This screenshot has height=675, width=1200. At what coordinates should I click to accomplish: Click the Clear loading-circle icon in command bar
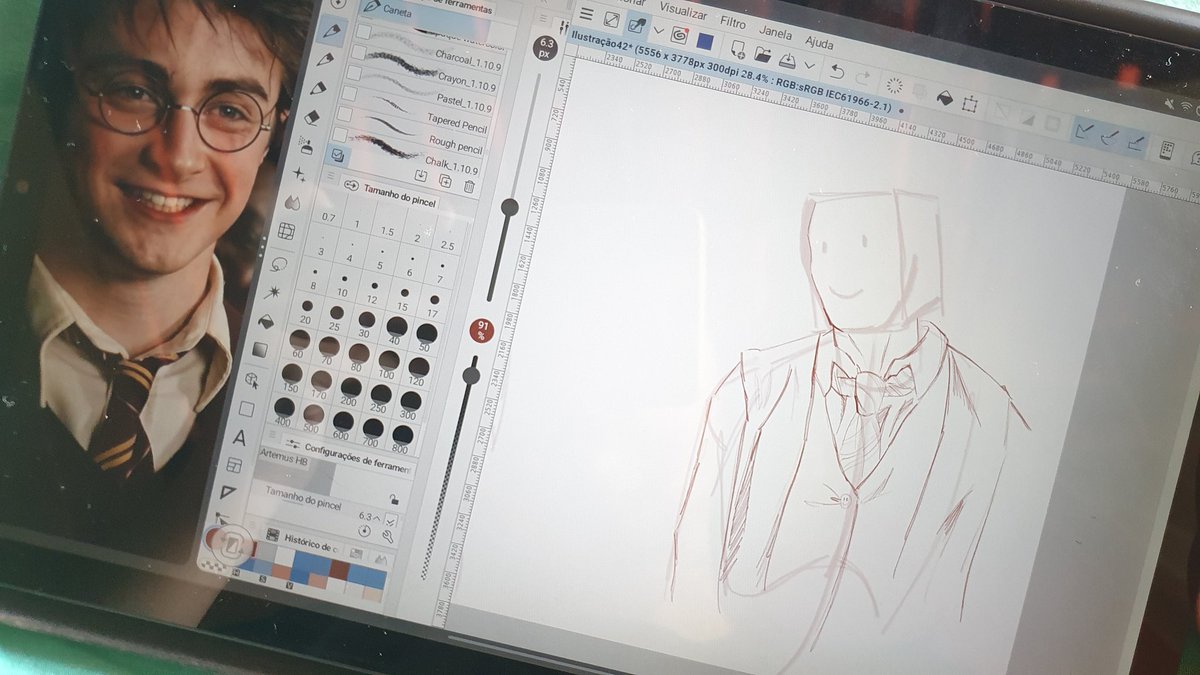(895, 86)
